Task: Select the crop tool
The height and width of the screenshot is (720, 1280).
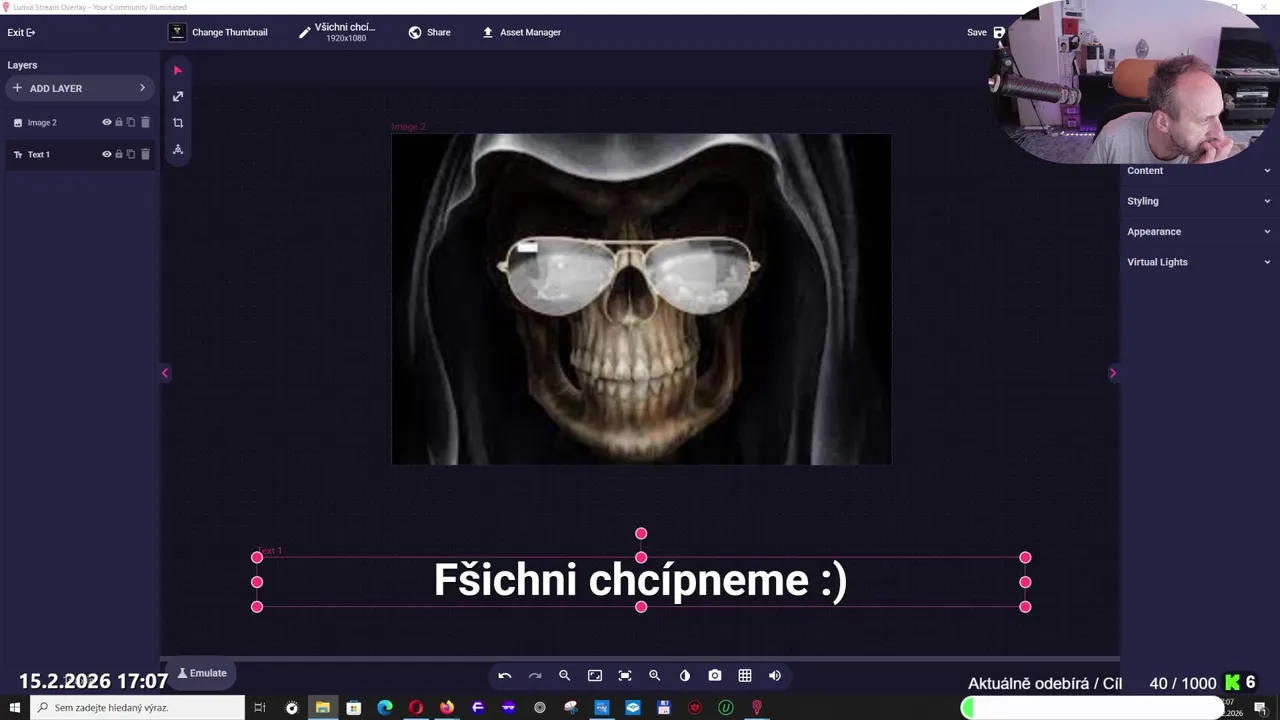Action: click(178, 123)
